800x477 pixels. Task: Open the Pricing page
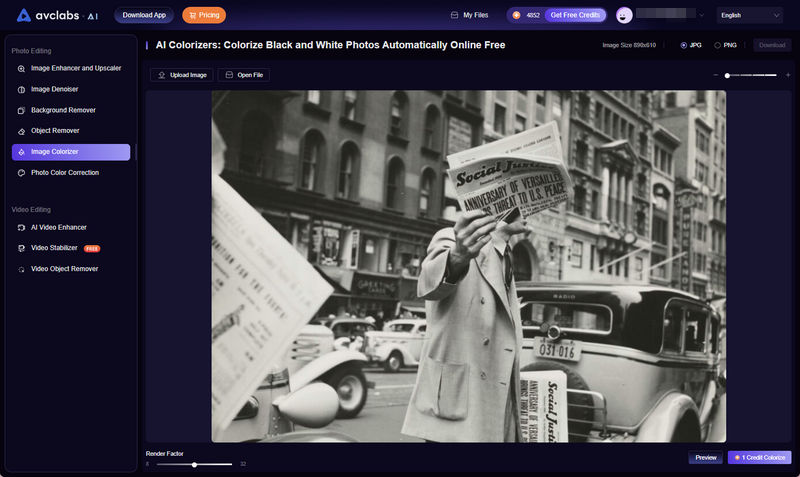point(204,15)
